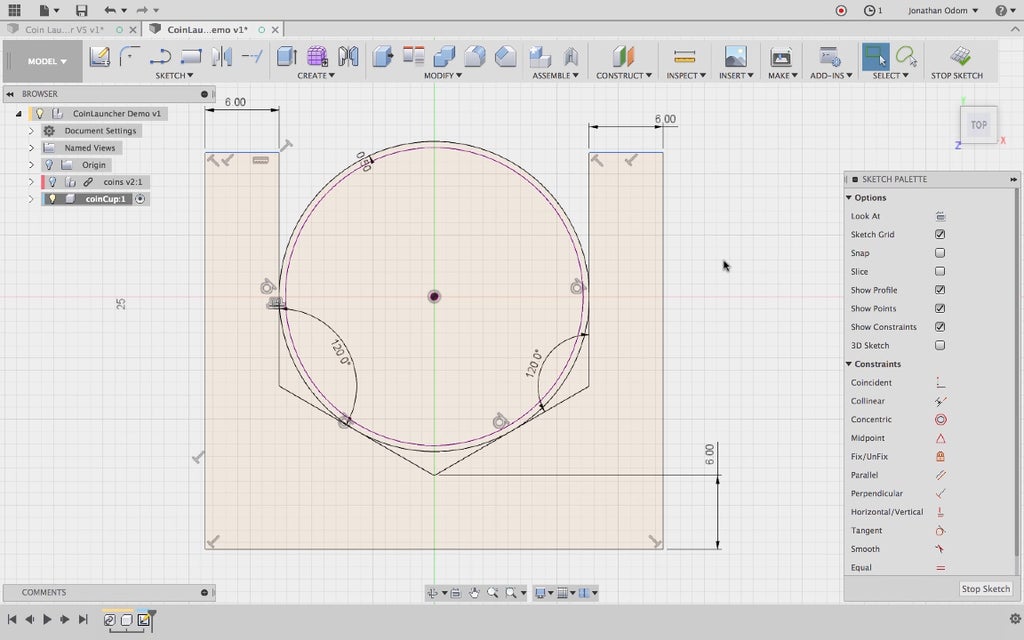Expand the Named Views tree node
The image size is (1024, 640).
click(x=31, y=148)
